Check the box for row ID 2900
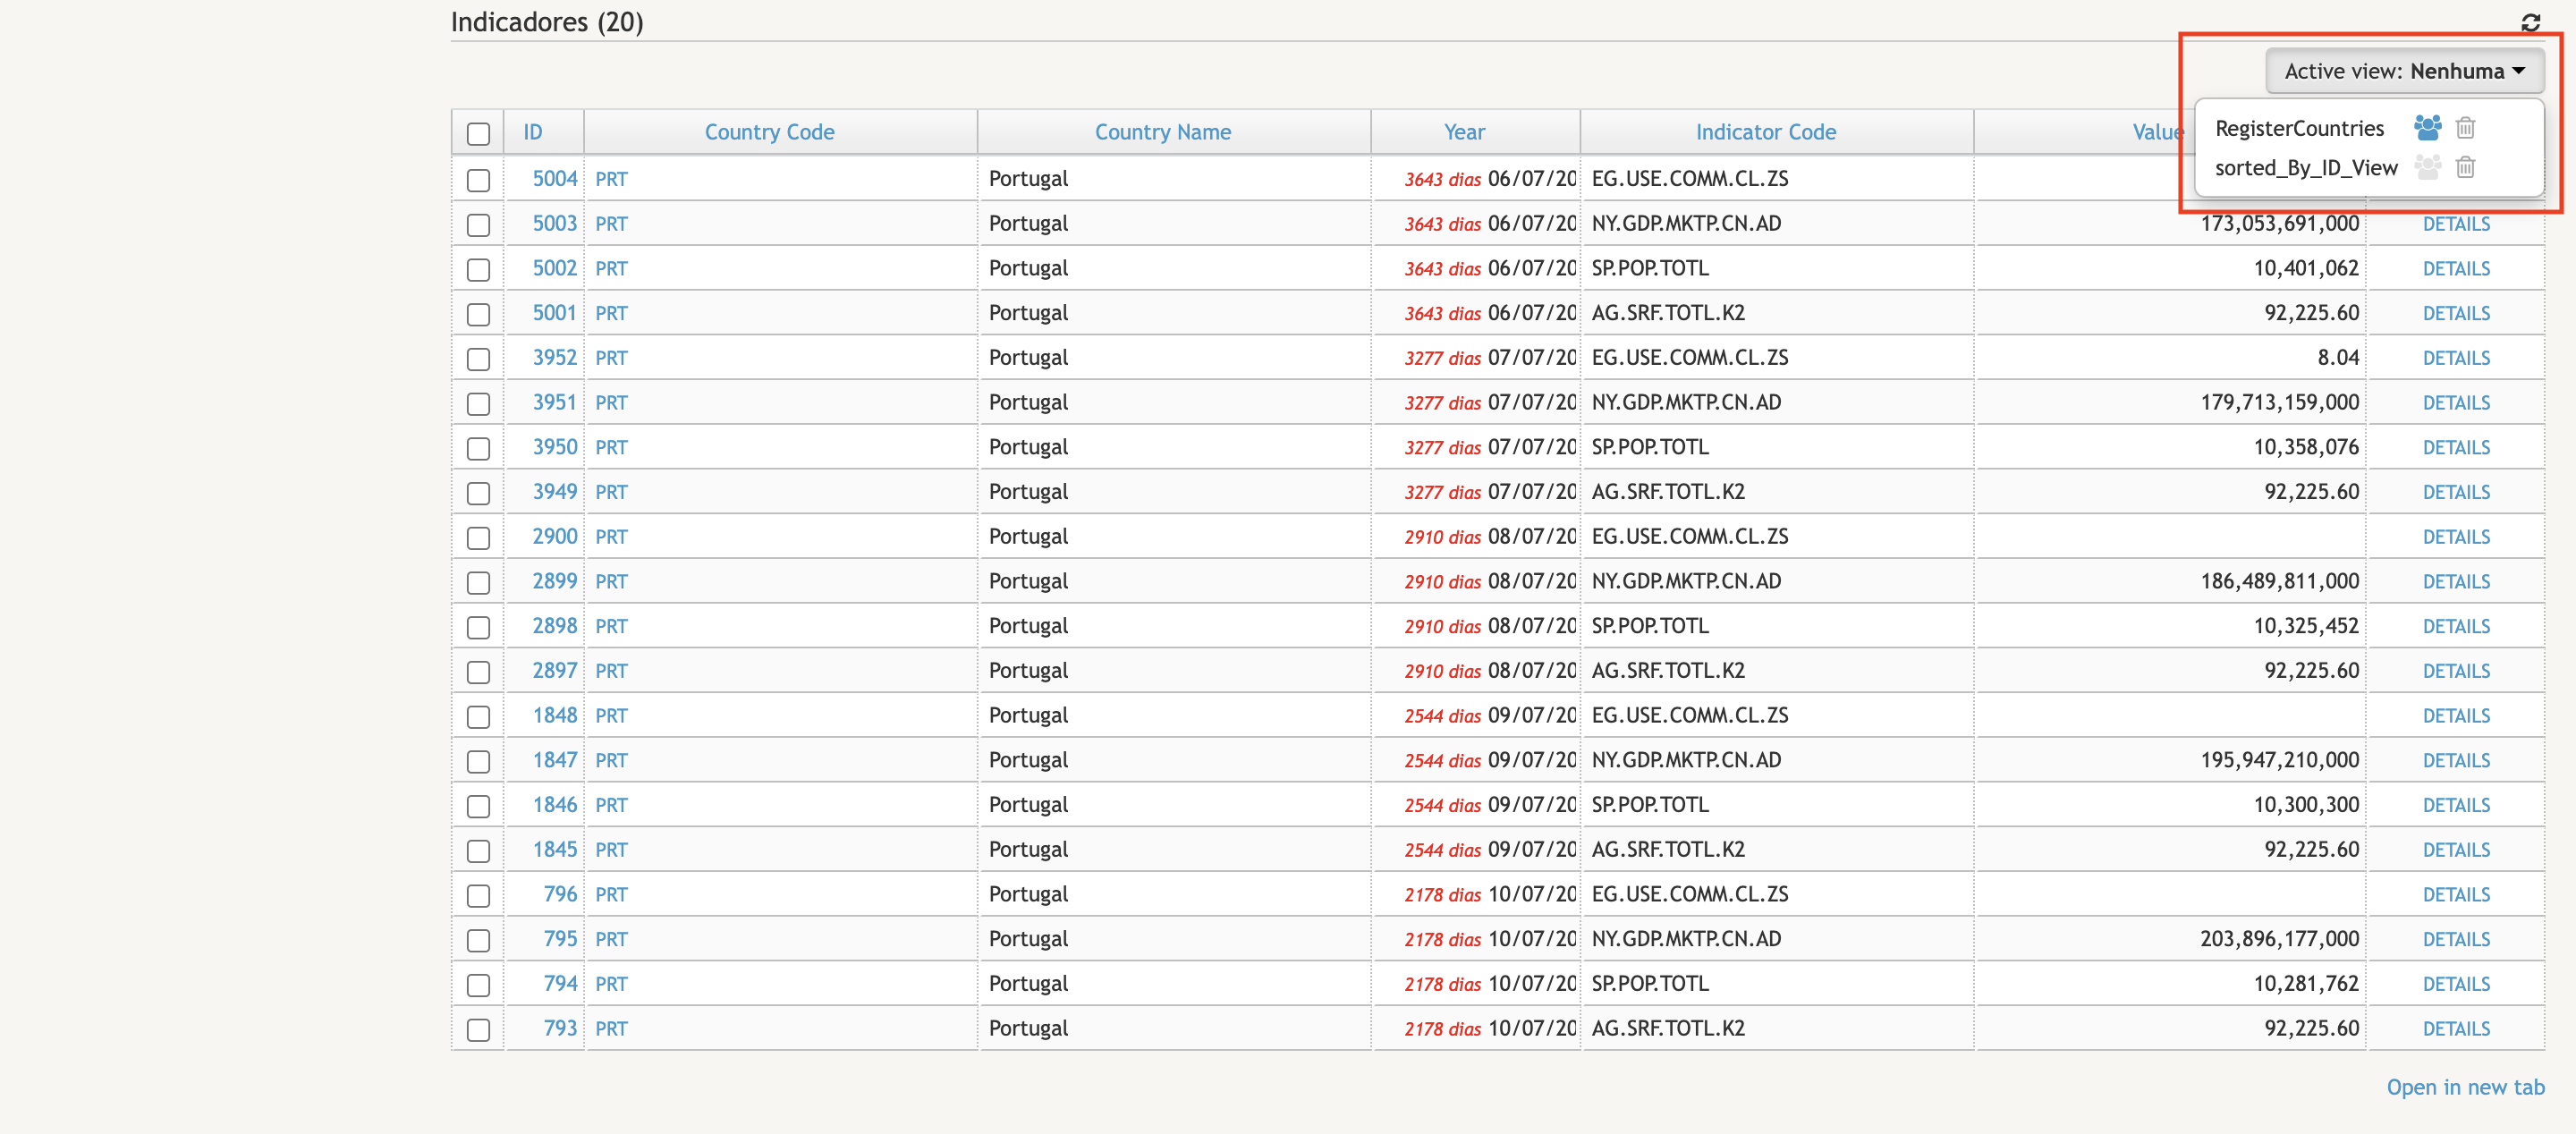2576x1134 pixels. (478, 538)
